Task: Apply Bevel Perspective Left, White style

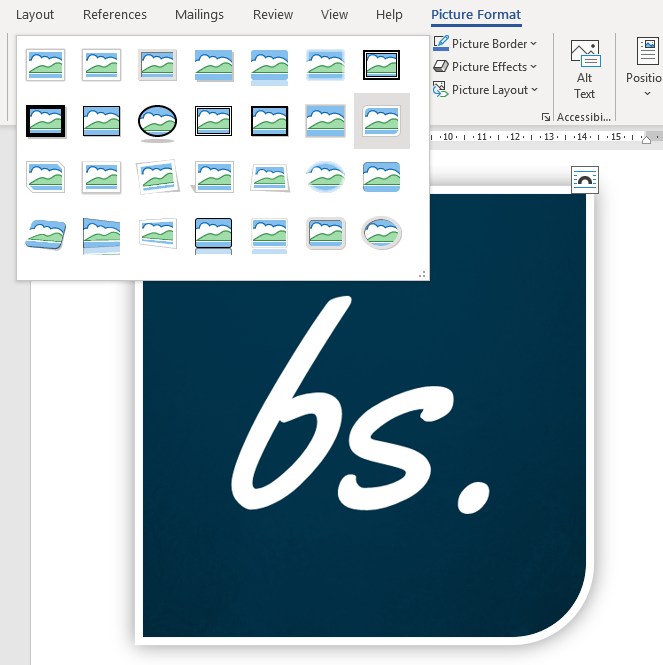Action: [x=157, y=233]
